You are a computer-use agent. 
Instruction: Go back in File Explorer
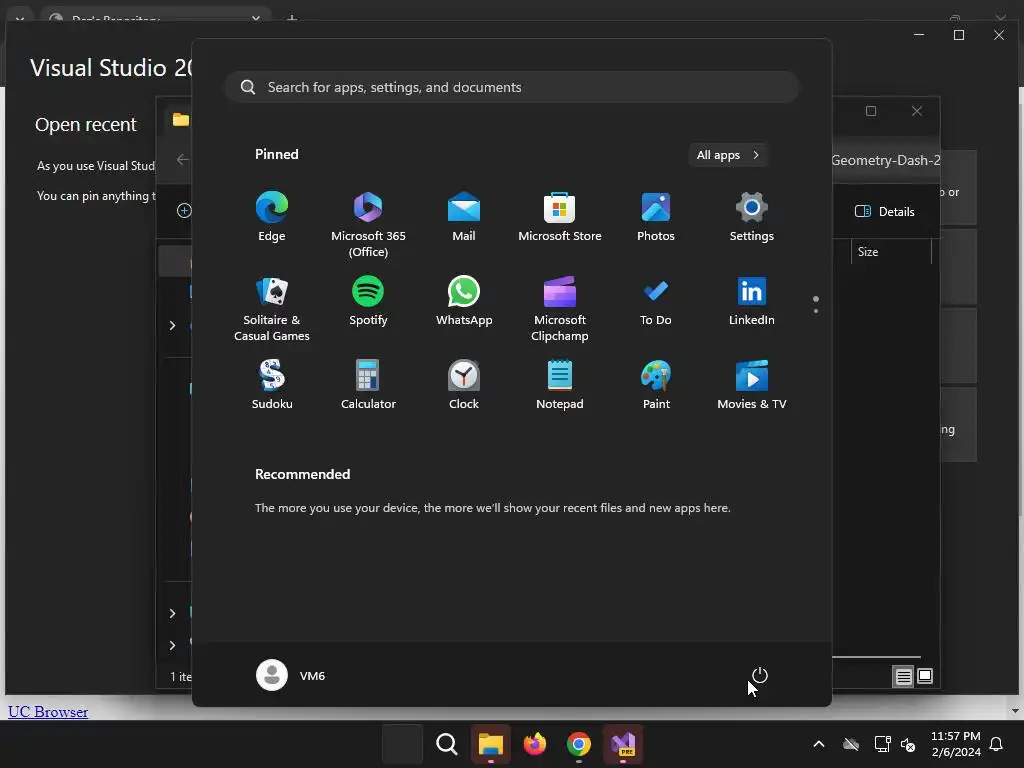pos(182,159)
